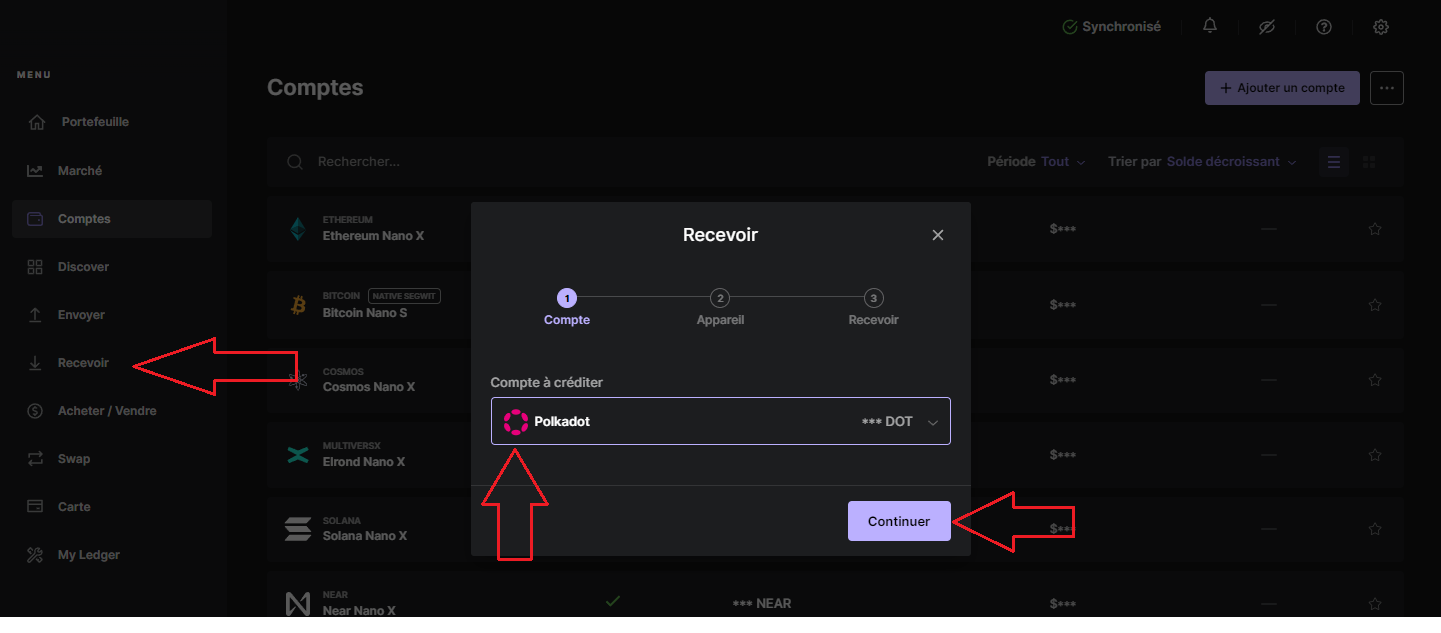Close the Recevoir dialog
The height and width of the screenshot is (633, 1441).
tap(938, 235)
